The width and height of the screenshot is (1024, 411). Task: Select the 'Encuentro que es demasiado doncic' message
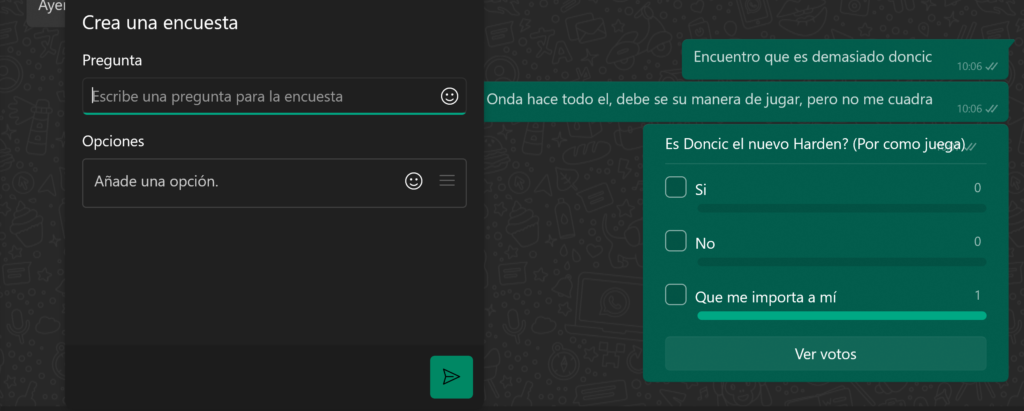point(812,57)
